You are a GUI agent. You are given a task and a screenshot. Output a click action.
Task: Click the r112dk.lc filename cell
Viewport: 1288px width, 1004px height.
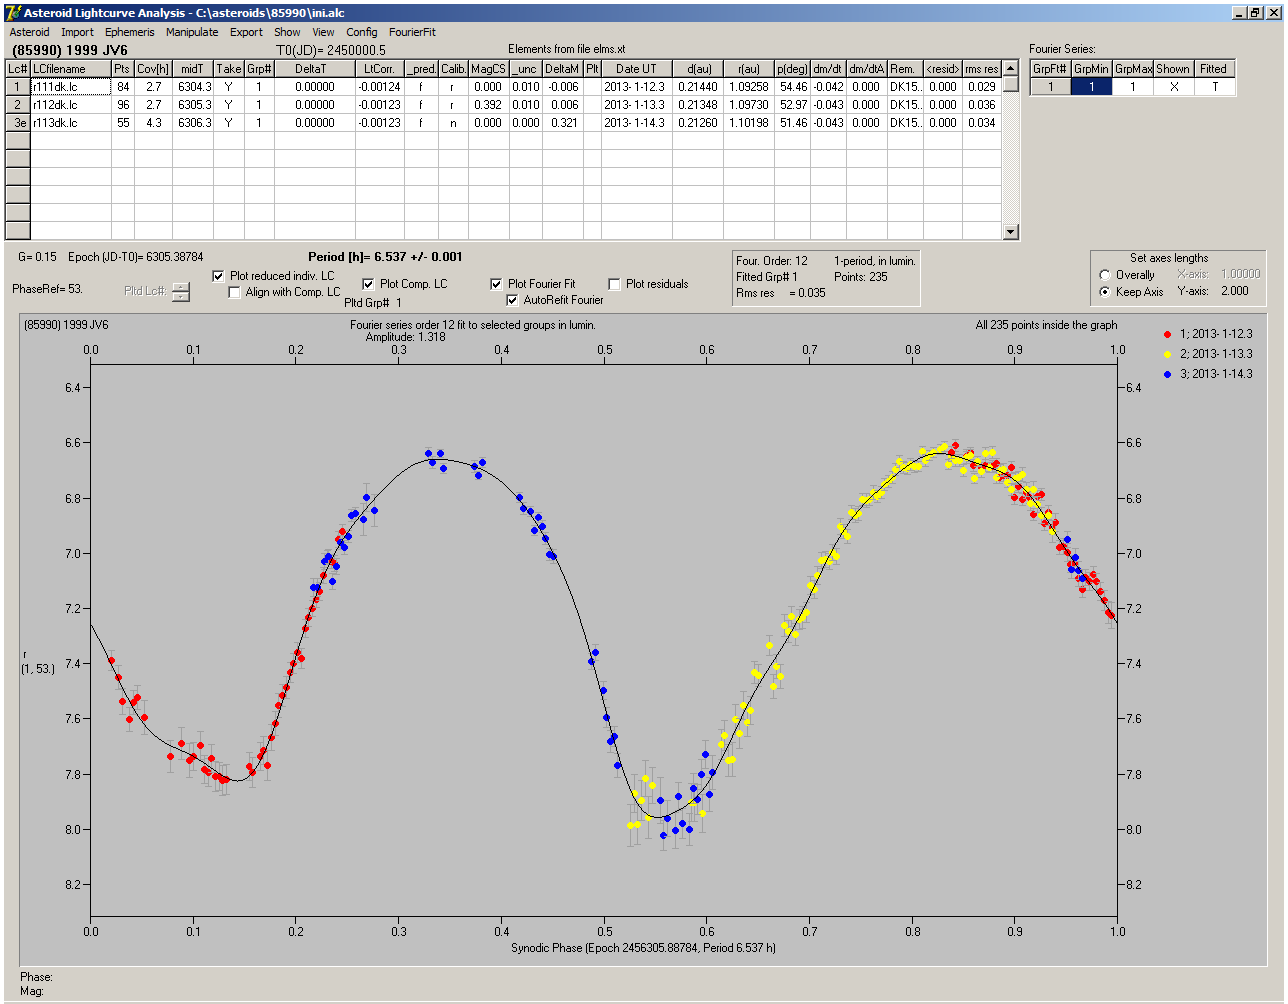(71, 105)
